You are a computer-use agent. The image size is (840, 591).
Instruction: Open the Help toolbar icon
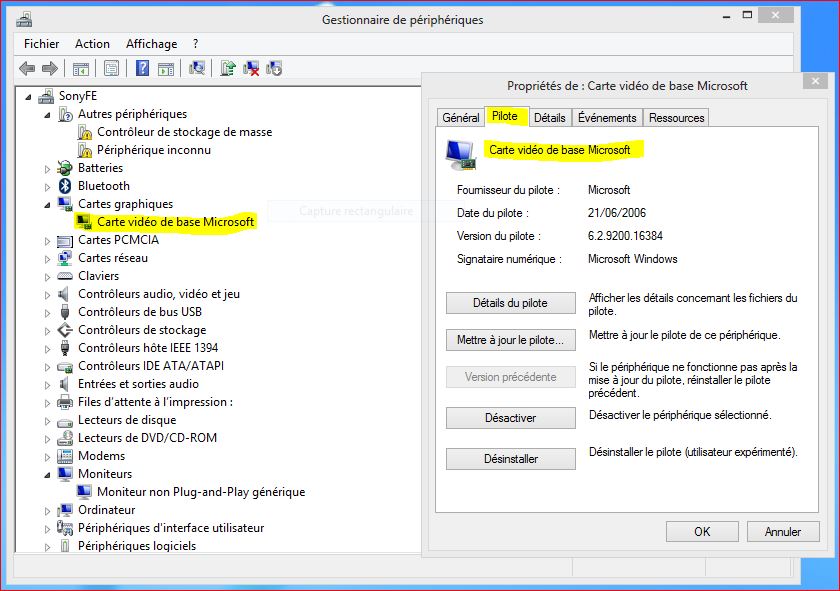[142, 68]
